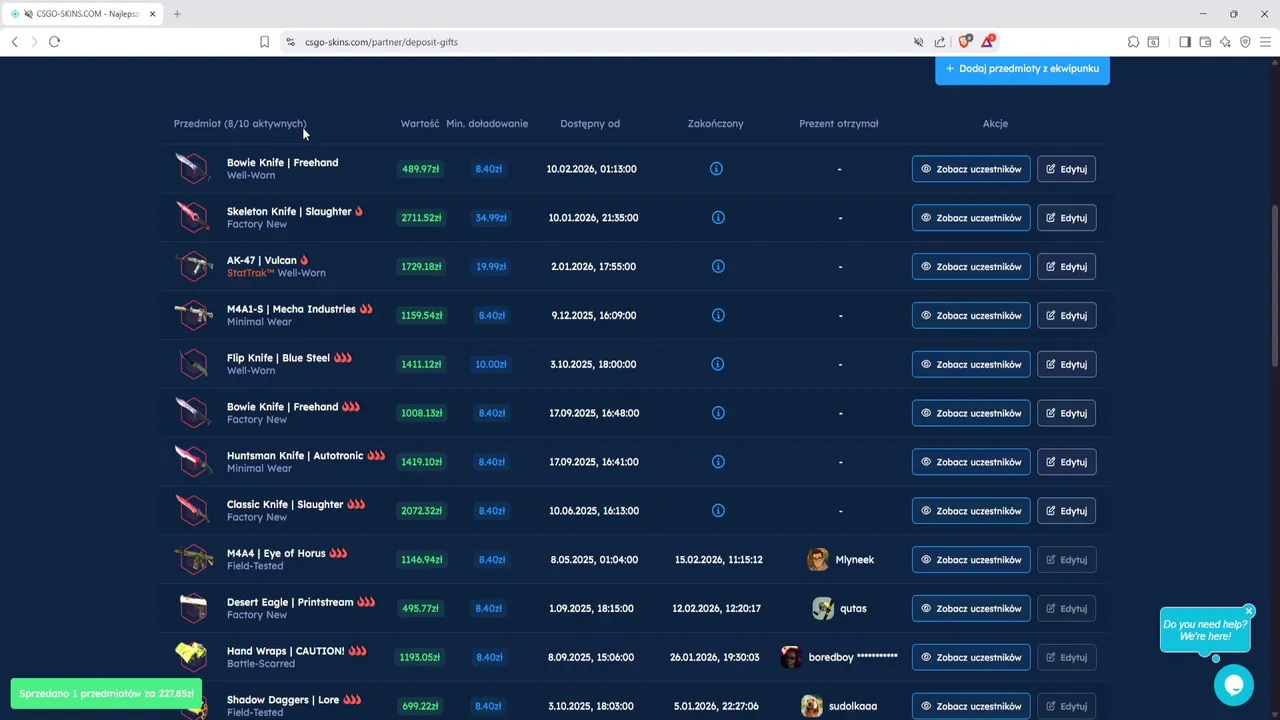
Task: Edit the Bowie Knife Well-Worn gift
Action: (x=1066, y=169)
